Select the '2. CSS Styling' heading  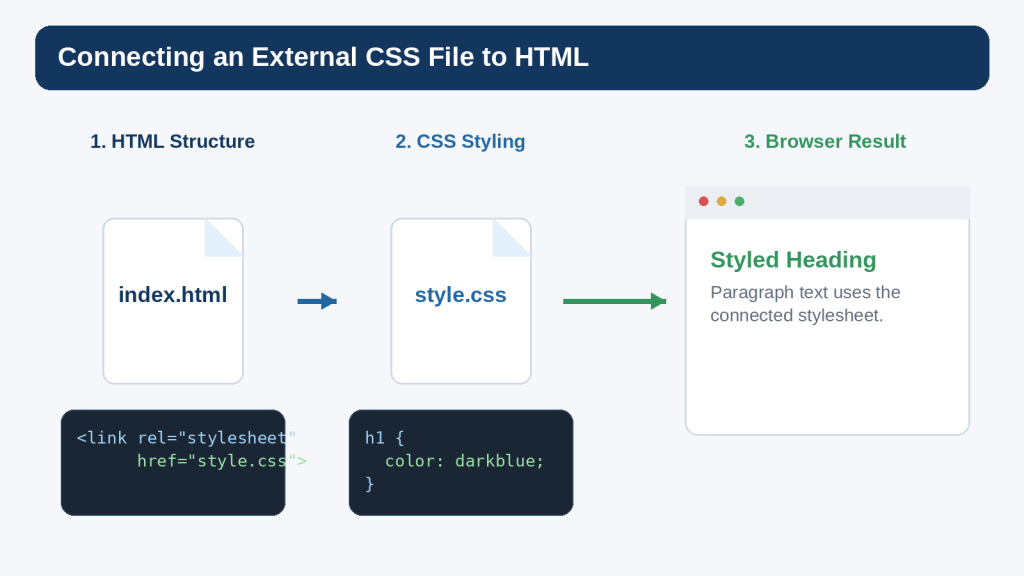click(460, 141)
